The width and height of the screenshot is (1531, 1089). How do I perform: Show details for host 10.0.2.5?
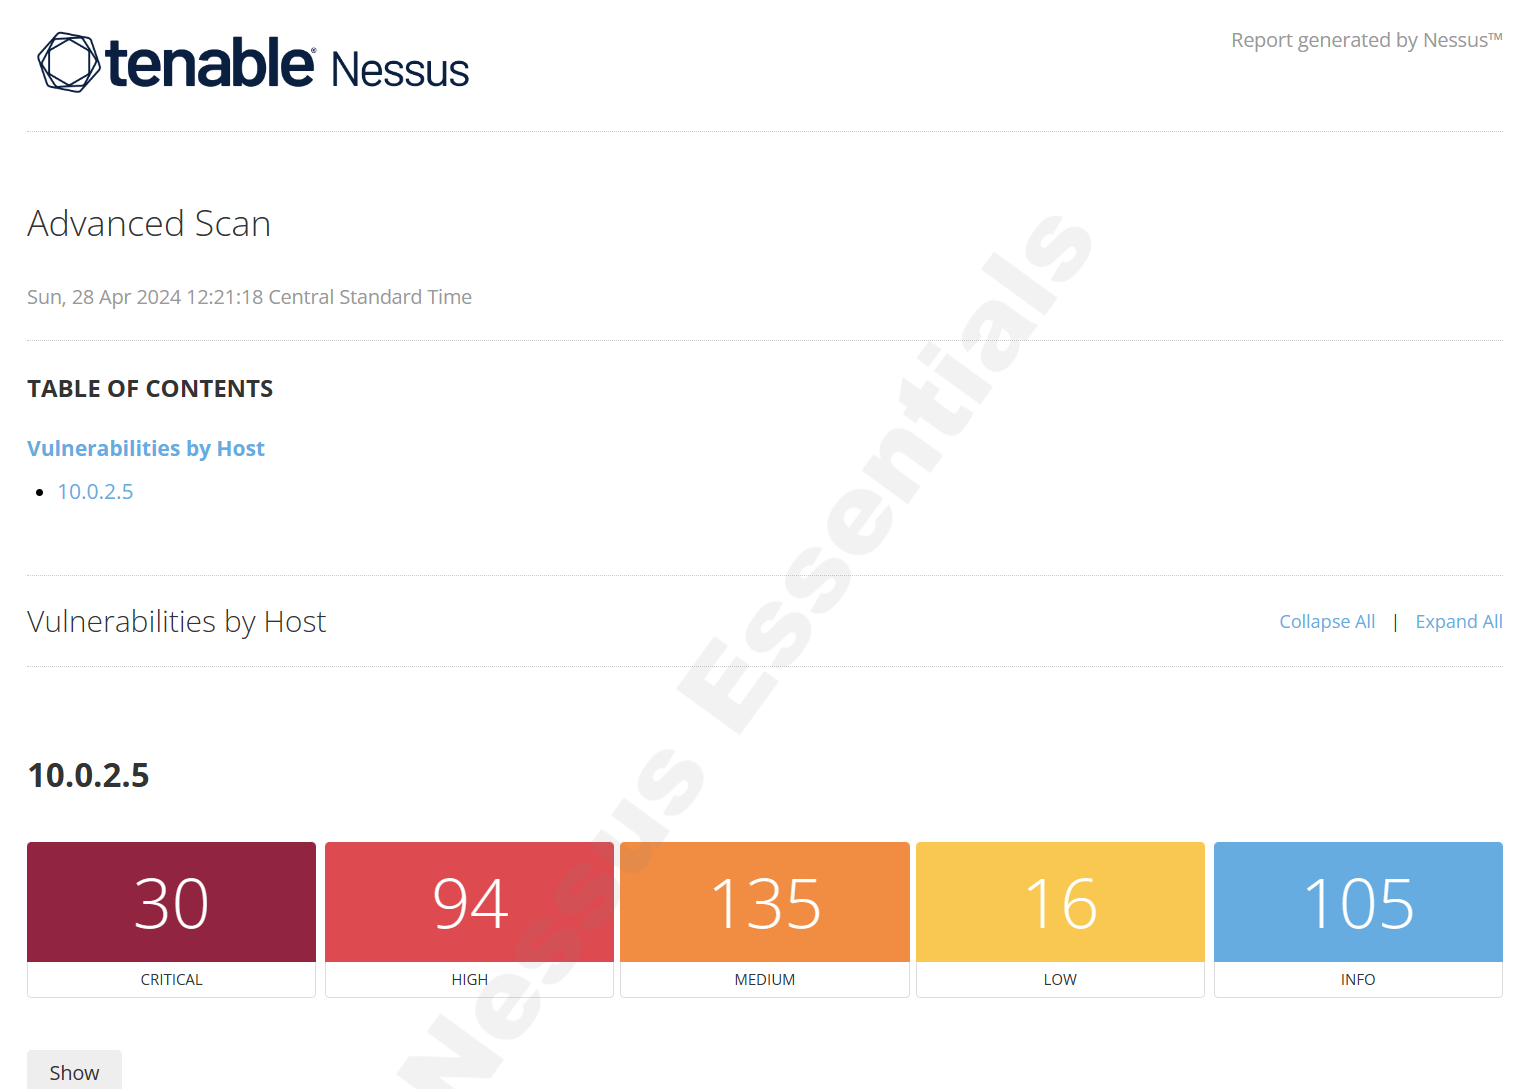tap(74, 1071)
